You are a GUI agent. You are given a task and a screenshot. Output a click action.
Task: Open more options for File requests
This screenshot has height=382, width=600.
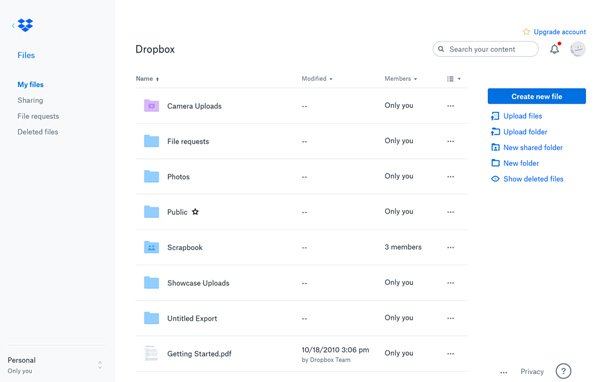451,141
